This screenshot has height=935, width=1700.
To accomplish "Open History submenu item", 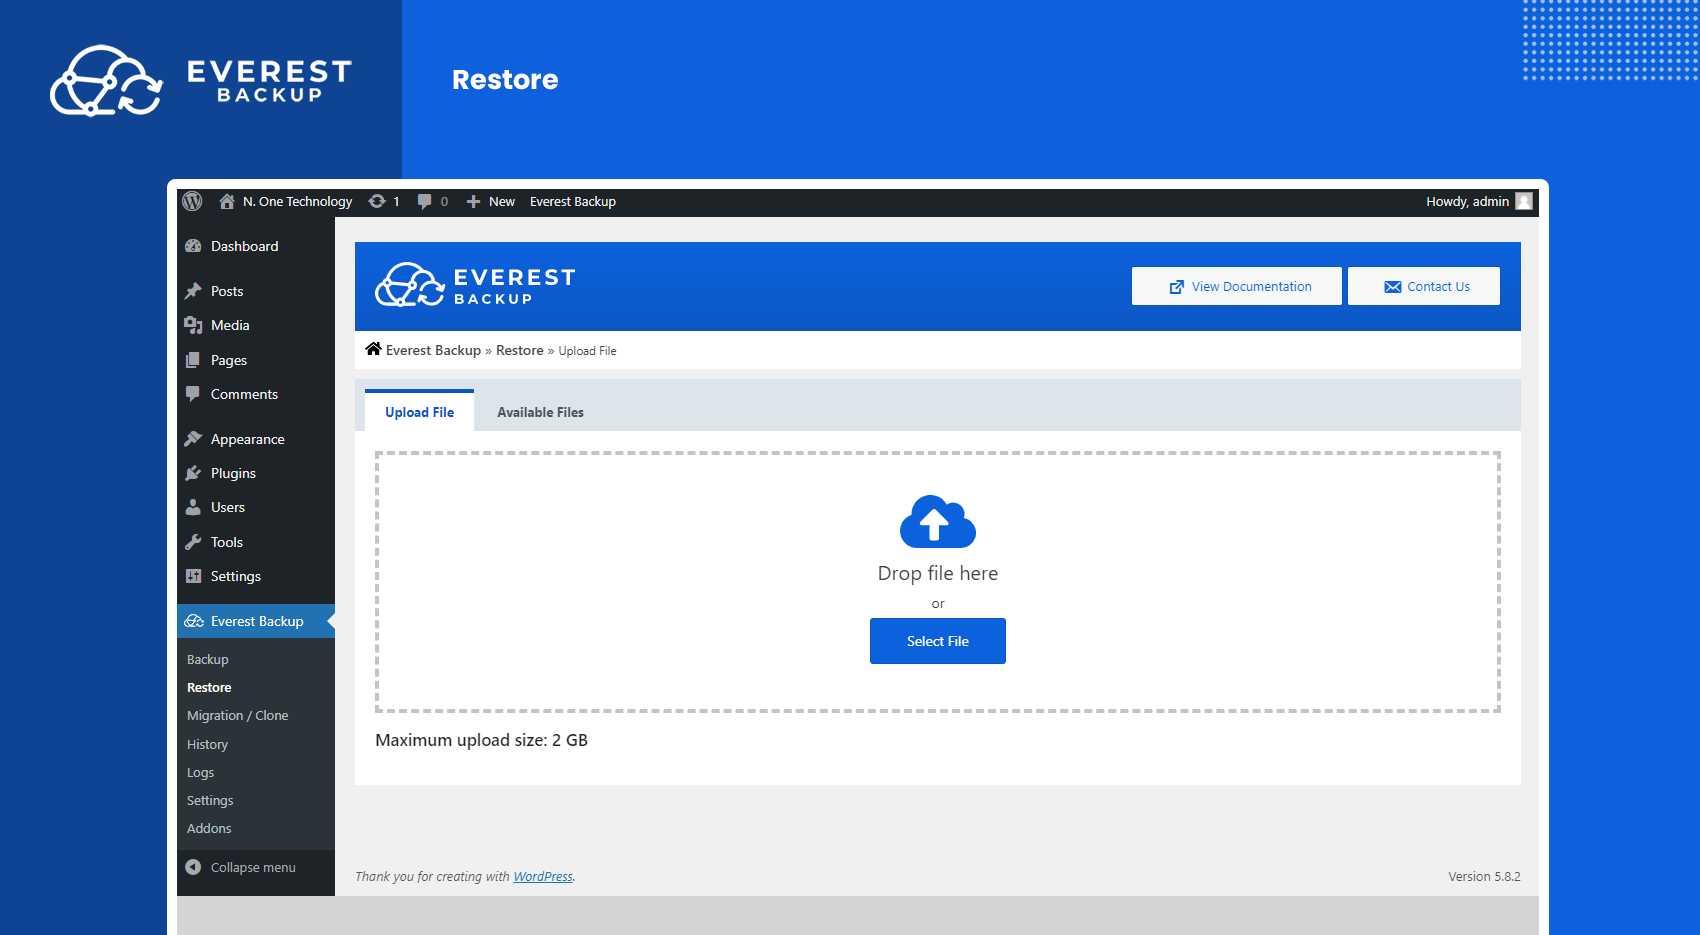I will pyautogui.click(x=207, y=744).
